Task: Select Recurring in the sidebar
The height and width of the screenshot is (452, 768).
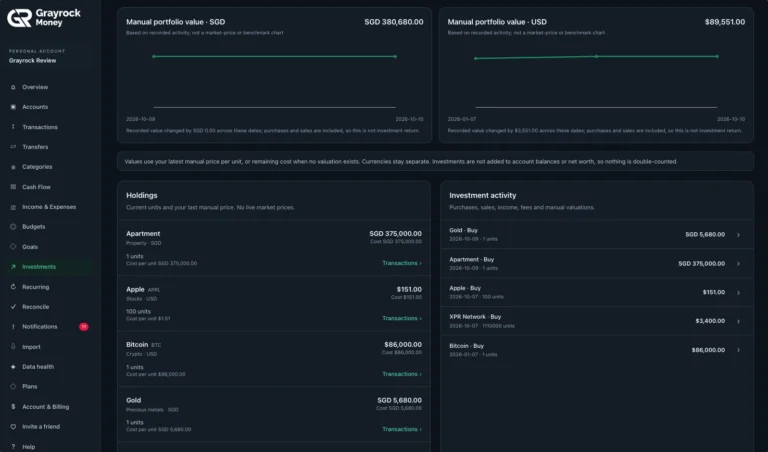Action: [x=35, y=287]
